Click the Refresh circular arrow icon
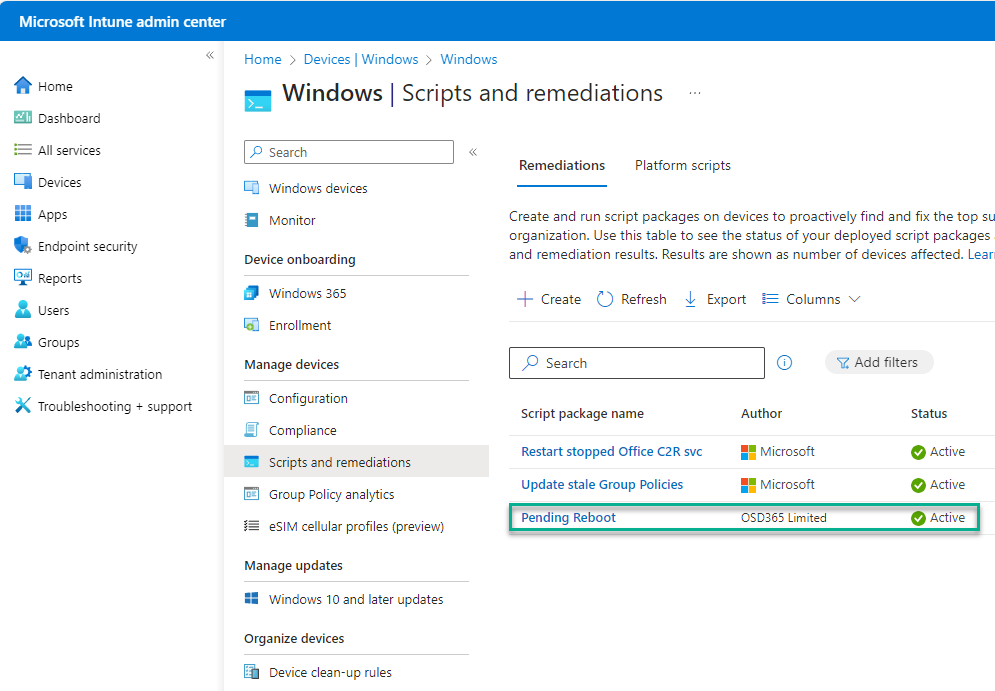Image resolution: width=995 pixels, height=691 pixels. pyautogui.click(x=605, y=299)
